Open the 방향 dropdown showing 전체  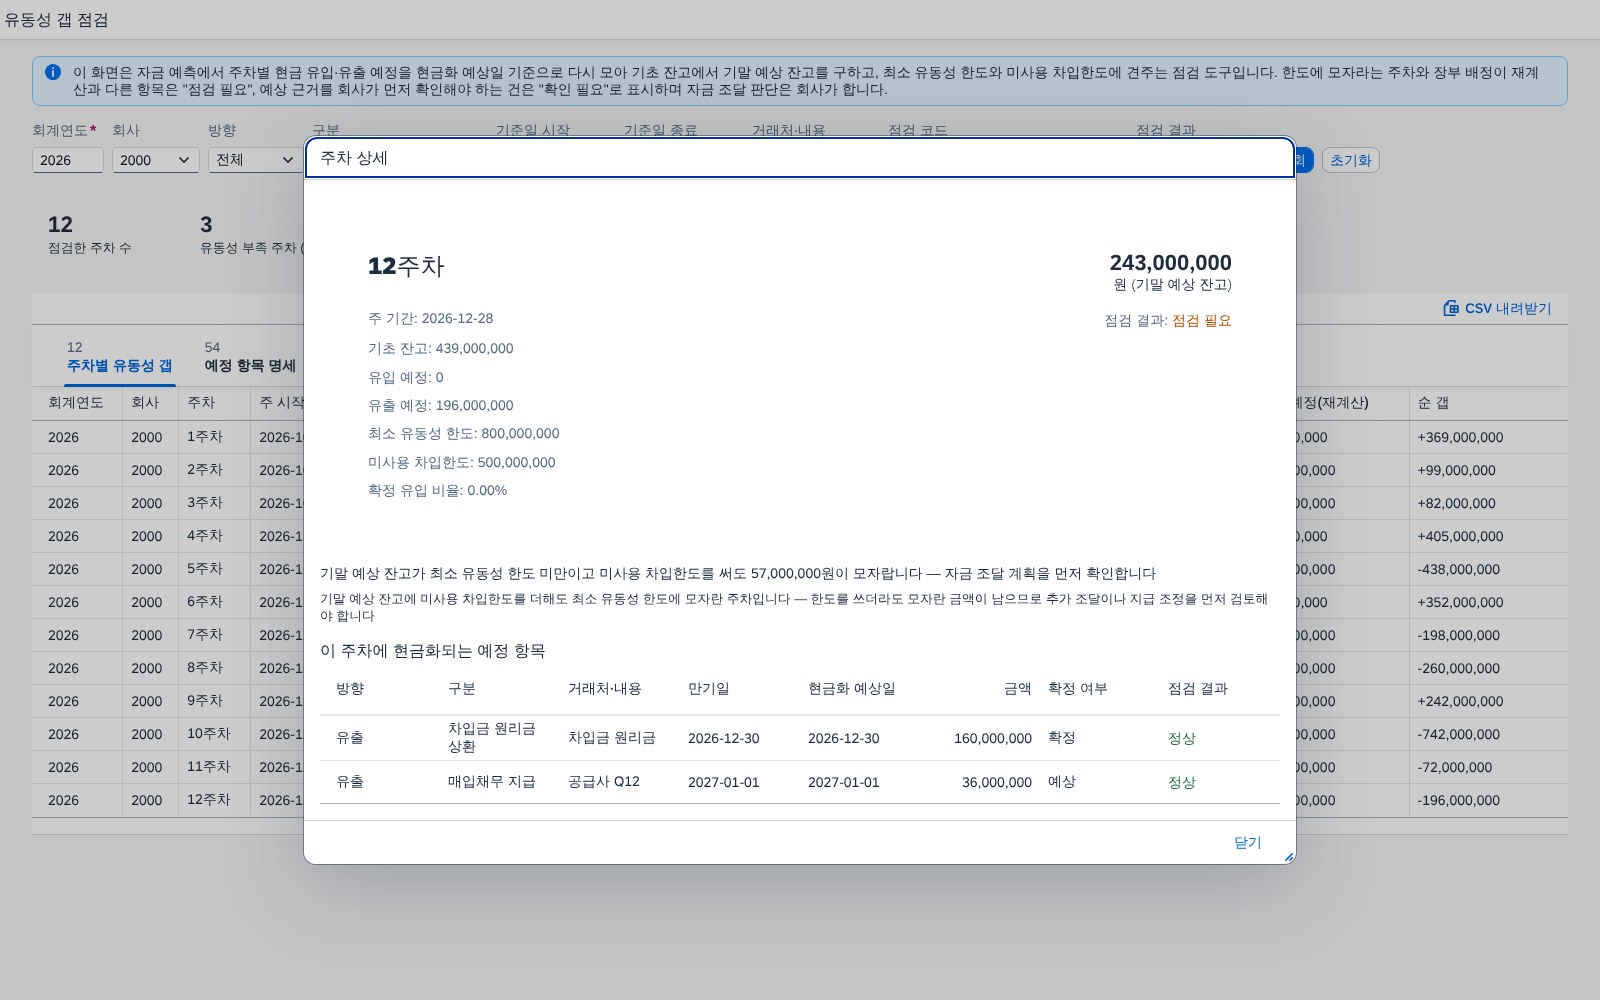[x=255, y=160]
